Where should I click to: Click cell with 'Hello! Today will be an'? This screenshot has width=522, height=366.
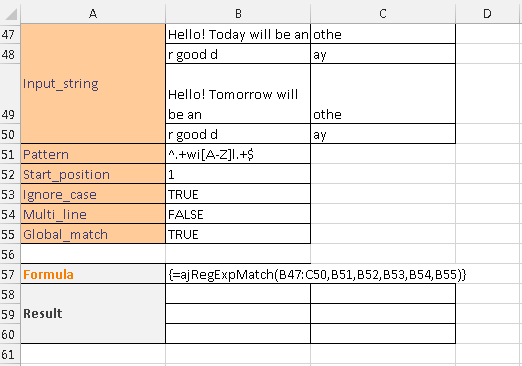[238, 34]
